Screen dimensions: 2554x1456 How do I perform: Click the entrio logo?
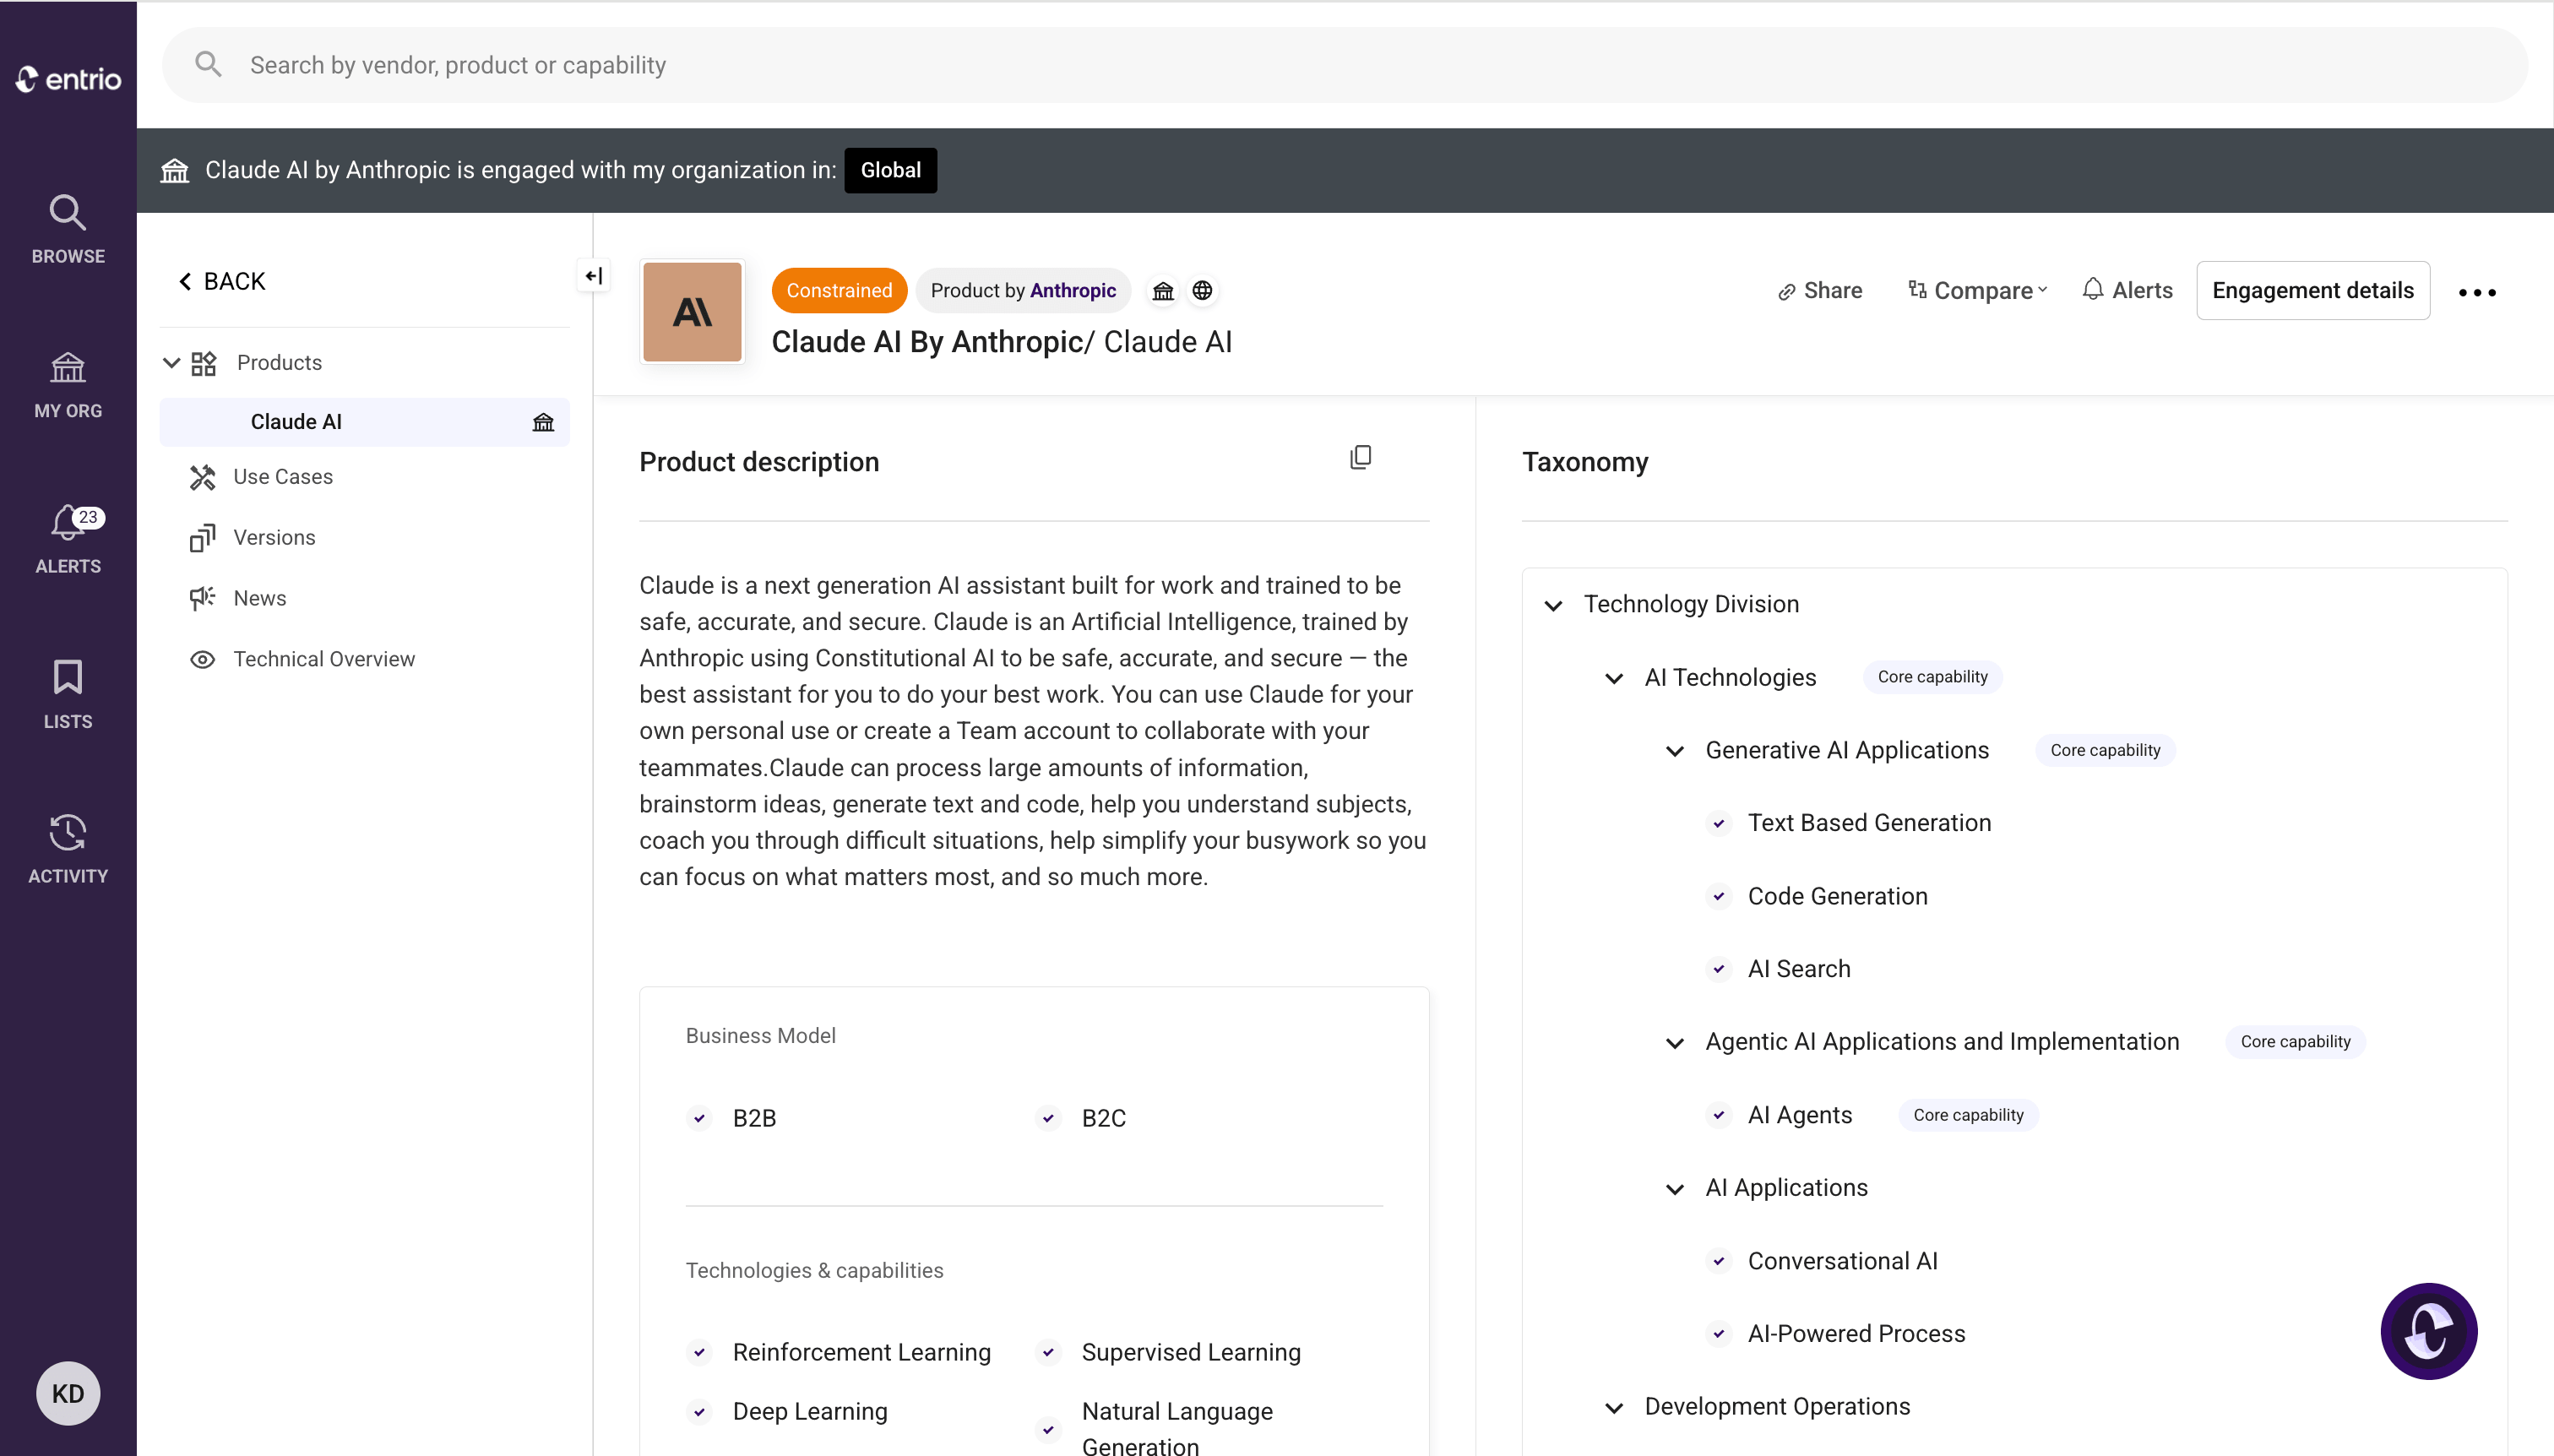point(68,79)
